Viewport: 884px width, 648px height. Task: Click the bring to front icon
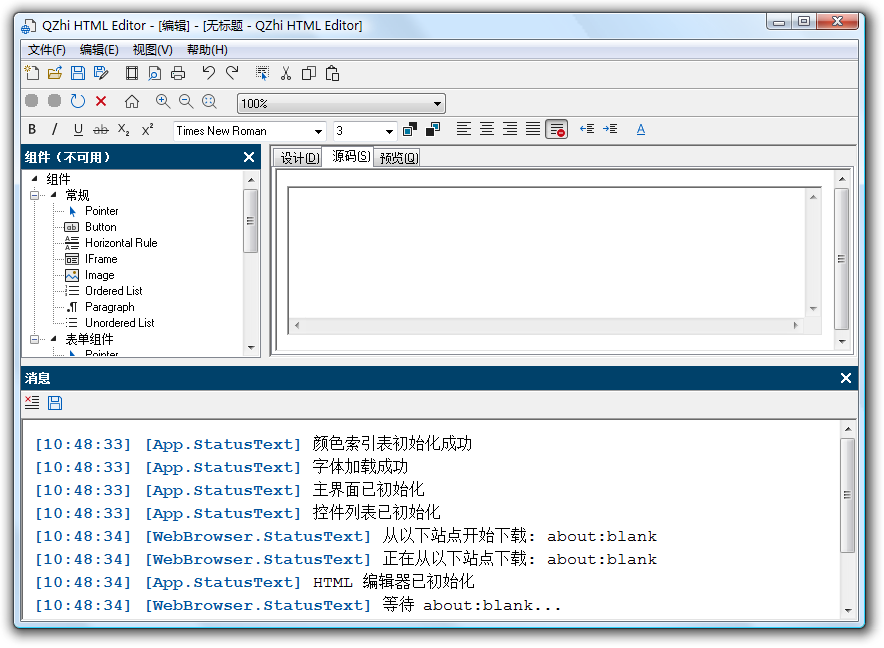pos(410,130)
